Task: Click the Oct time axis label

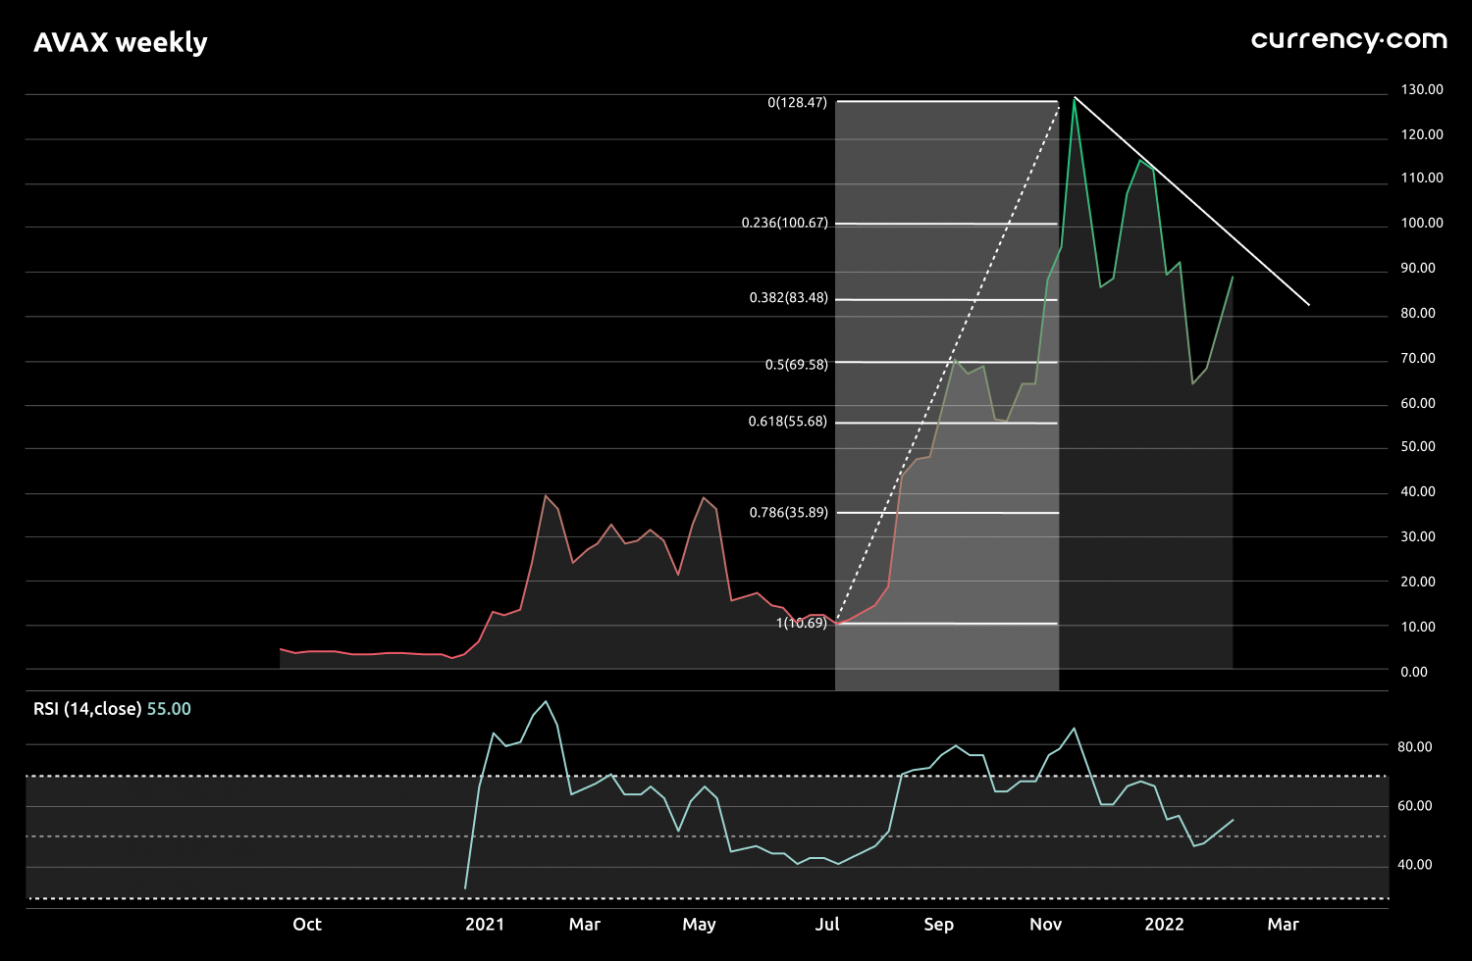Action: click(x=307, y=924)
